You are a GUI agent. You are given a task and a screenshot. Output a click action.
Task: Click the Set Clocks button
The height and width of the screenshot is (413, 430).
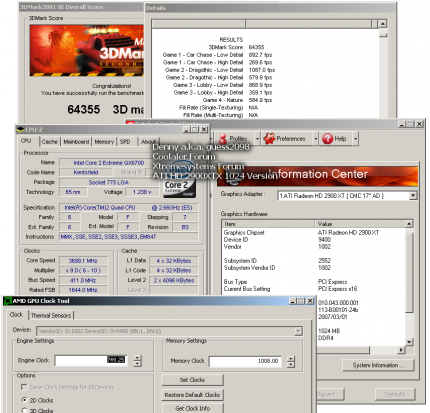pyautogui.click(x=192, y=380)
